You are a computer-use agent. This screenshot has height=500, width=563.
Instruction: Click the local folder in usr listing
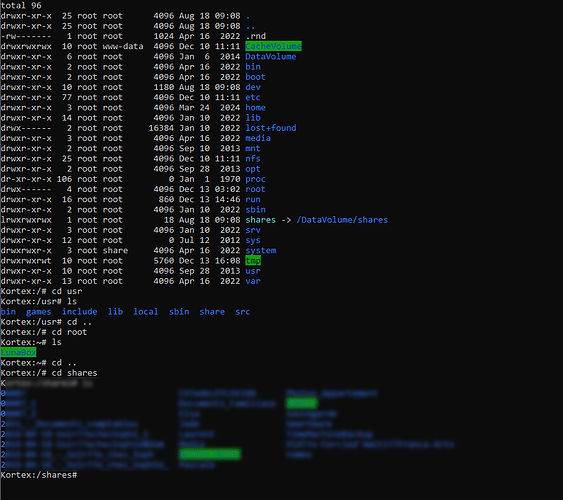tap(146, 312)
